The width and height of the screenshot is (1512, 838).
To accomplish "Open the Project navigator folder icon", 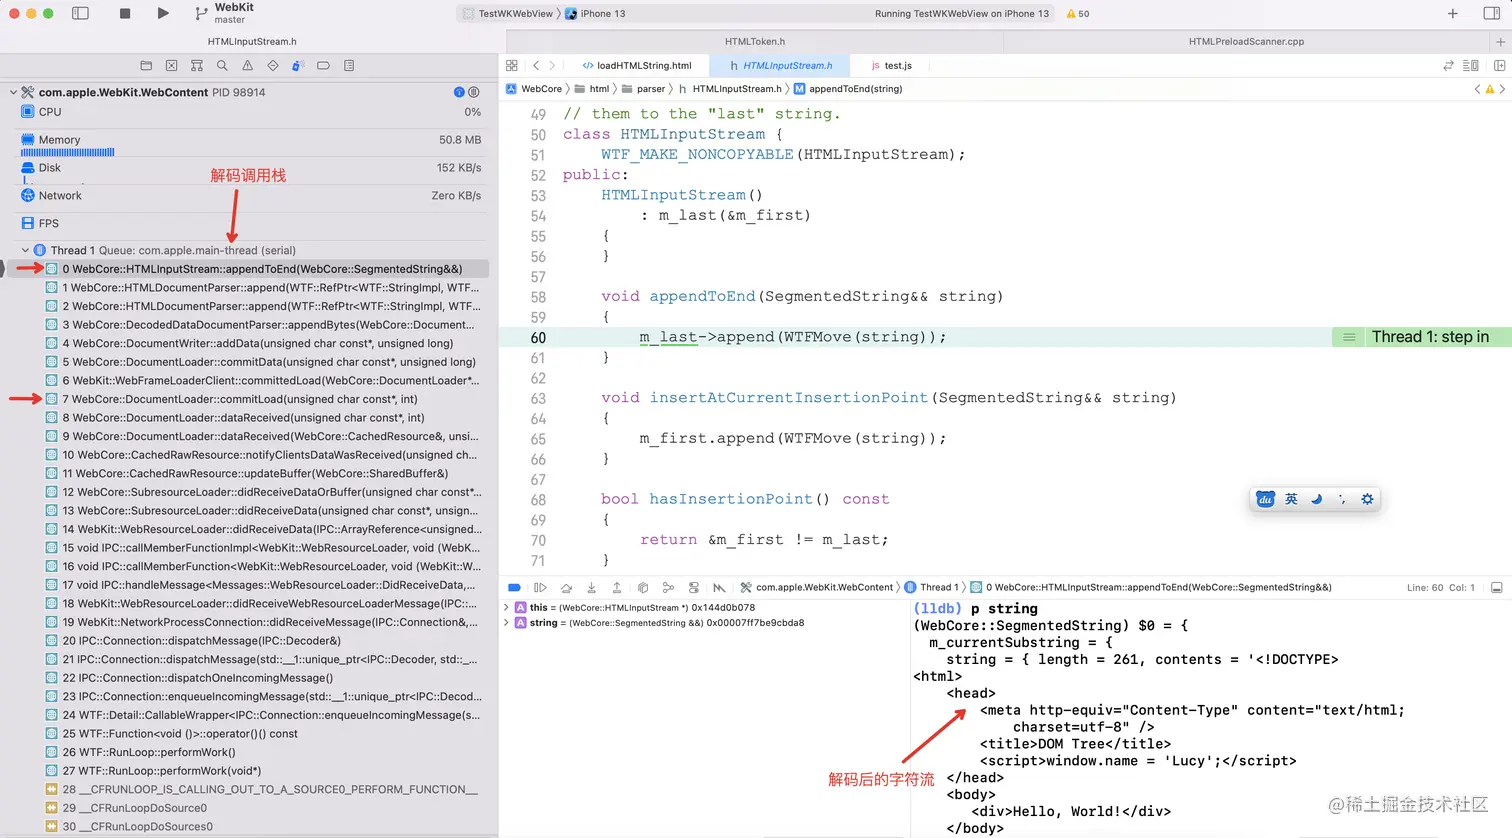I will [x=146, y=66].
